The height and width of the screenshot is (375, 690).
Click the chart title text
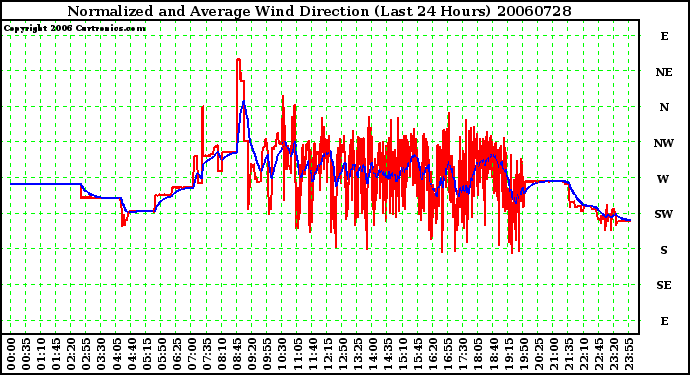pyautogui.click(x=319, y=11)
